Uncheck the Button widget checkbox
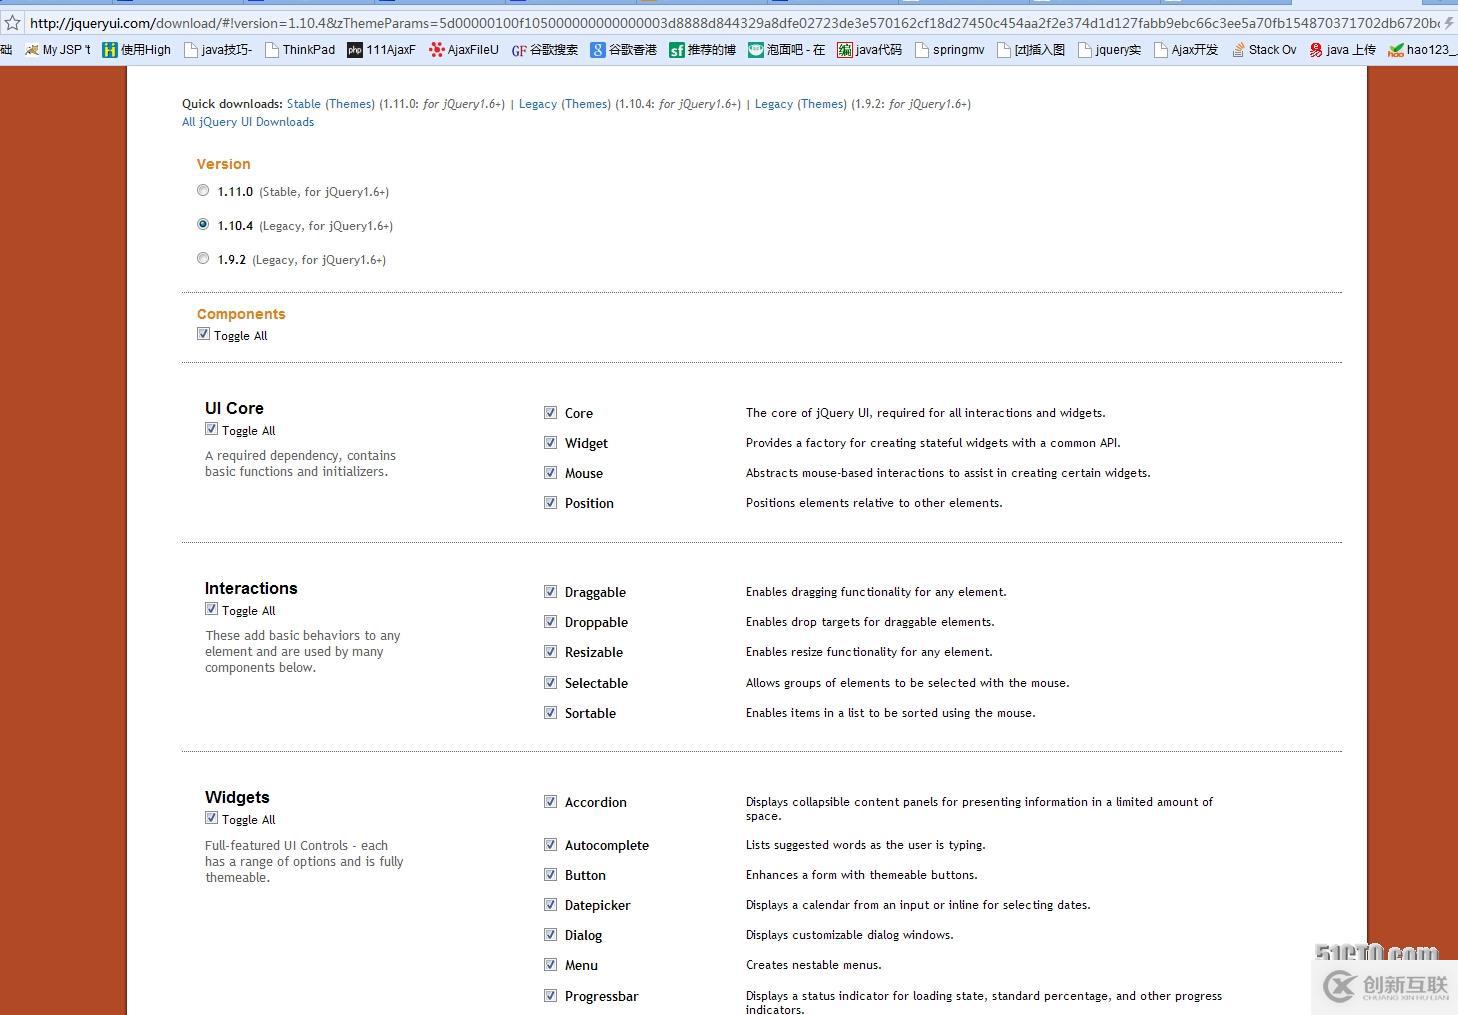 [550, 874]
